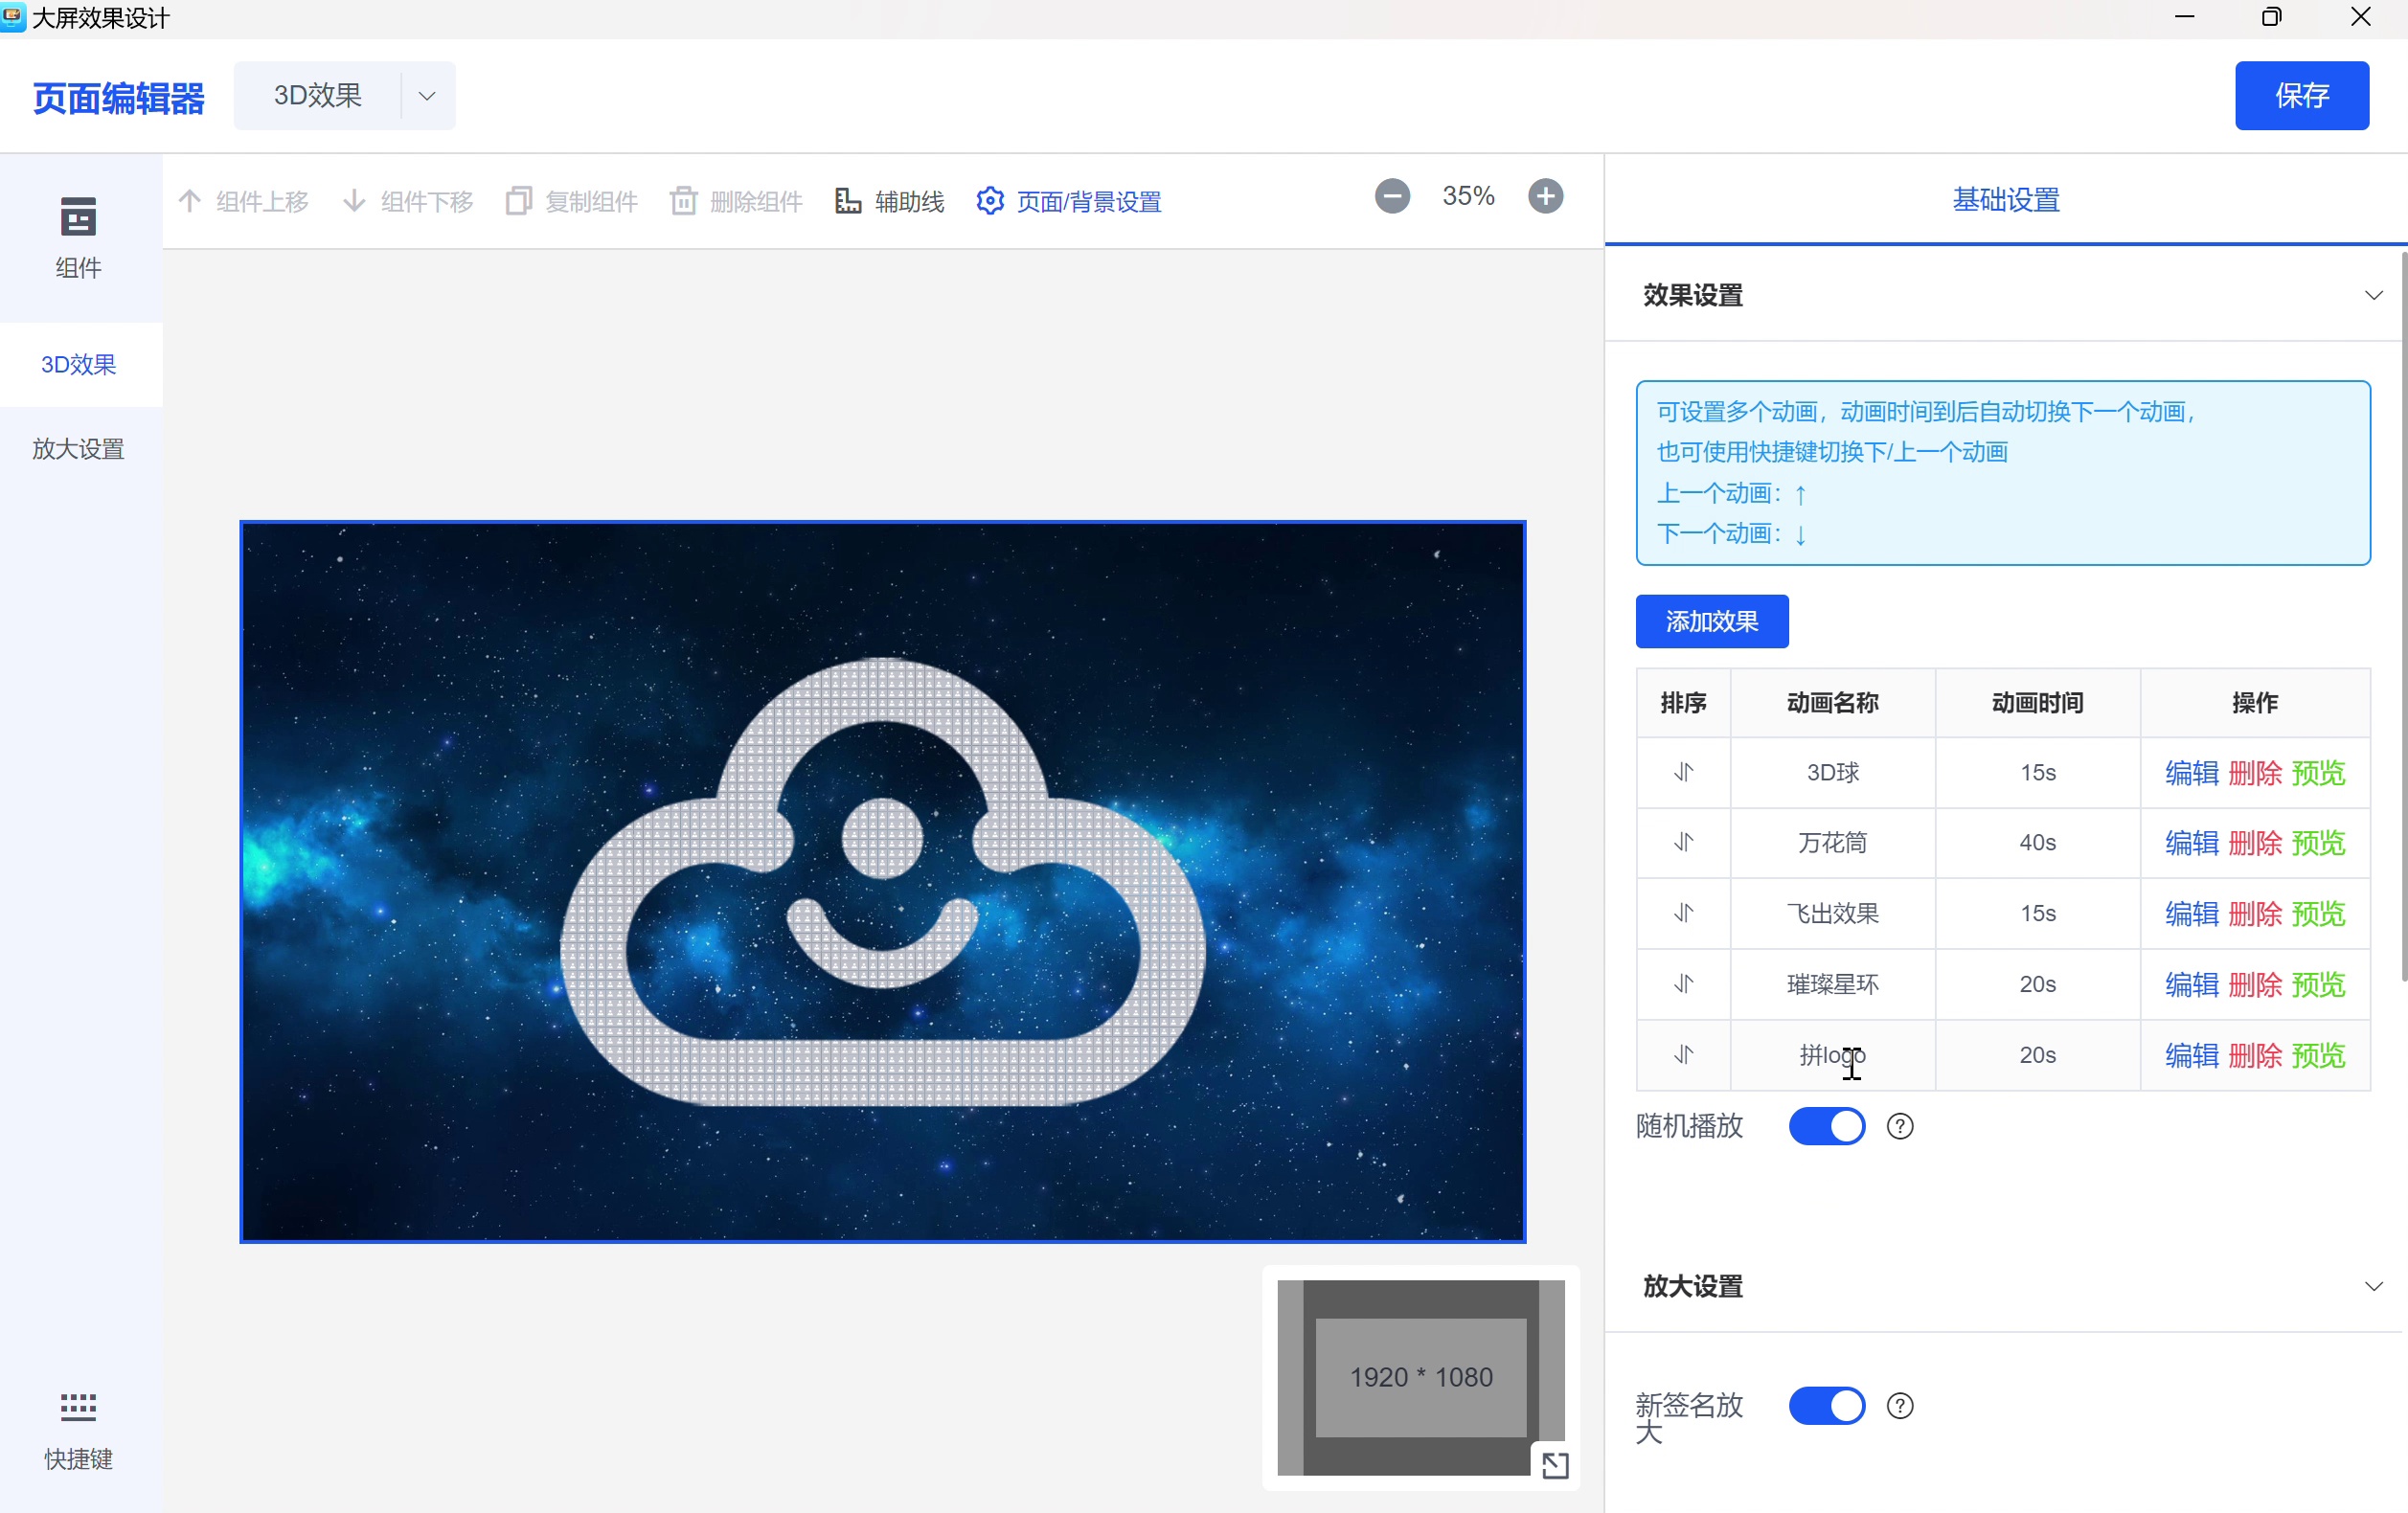Open the 组件 components panel icon
The width and height of the screenshot is (2408, 1513).
(78, 217)
